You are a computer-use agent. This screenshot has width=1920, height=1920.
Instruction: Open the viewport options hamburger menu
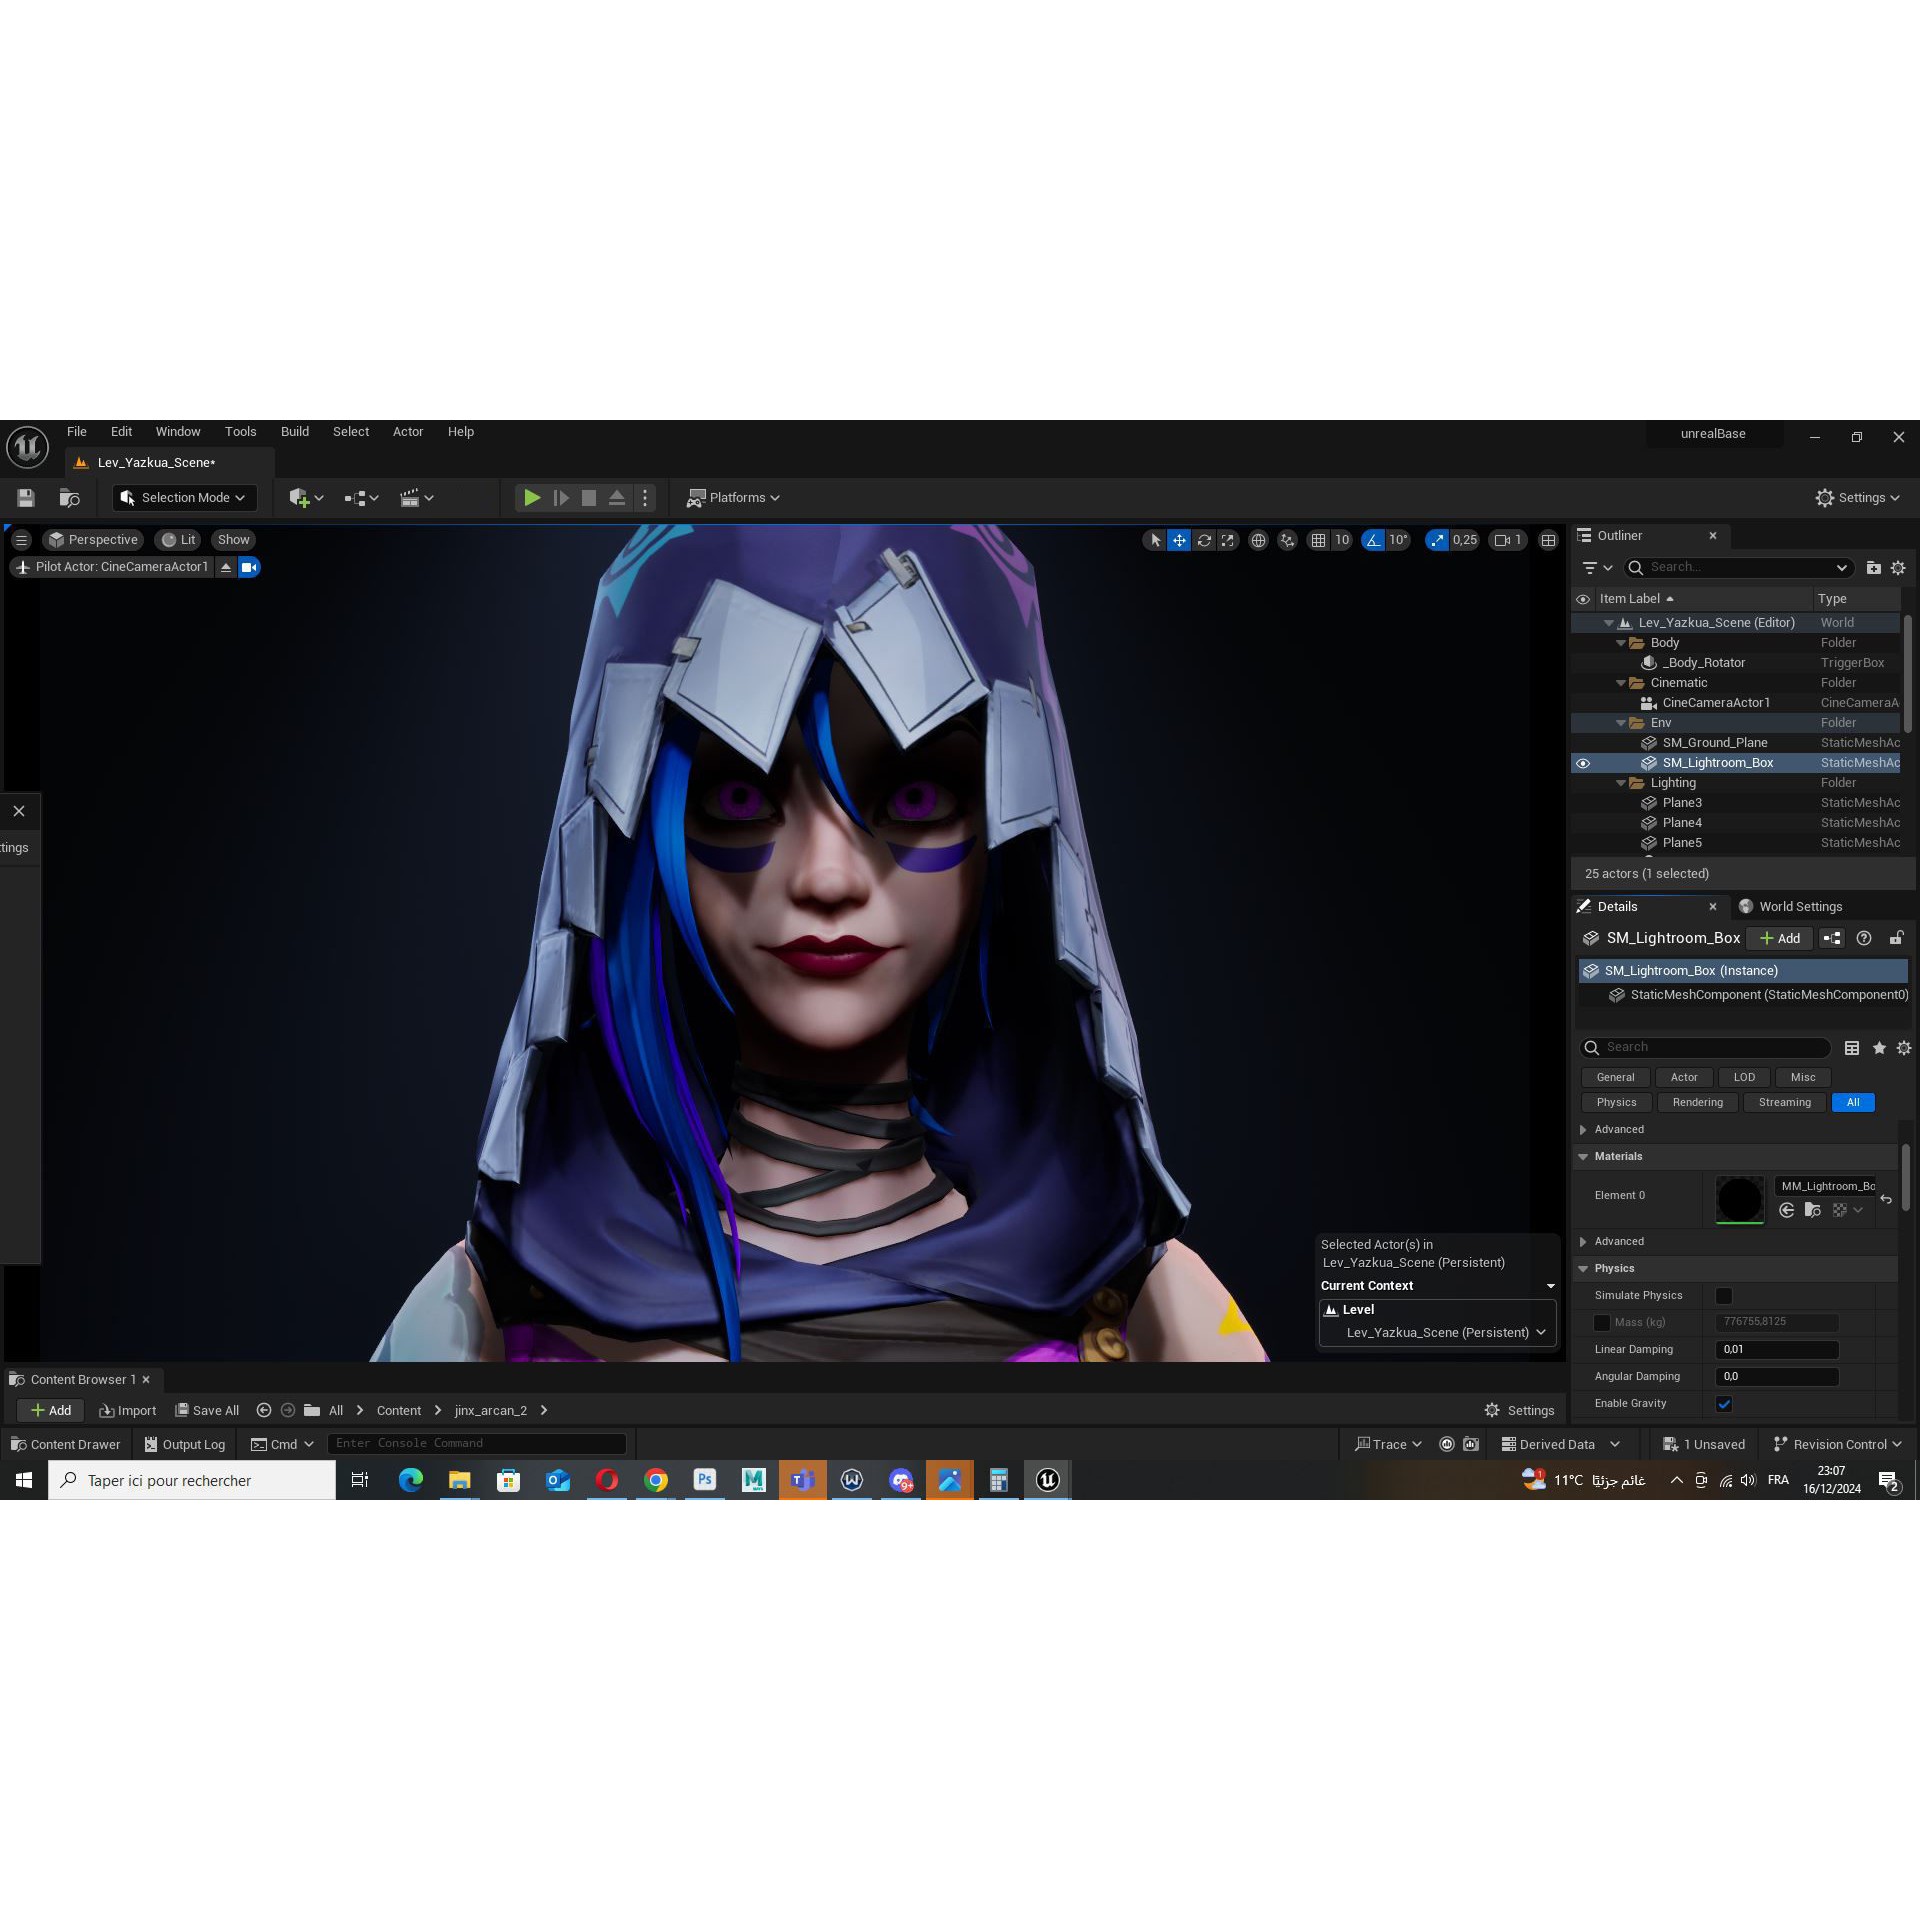pos(21,540)
